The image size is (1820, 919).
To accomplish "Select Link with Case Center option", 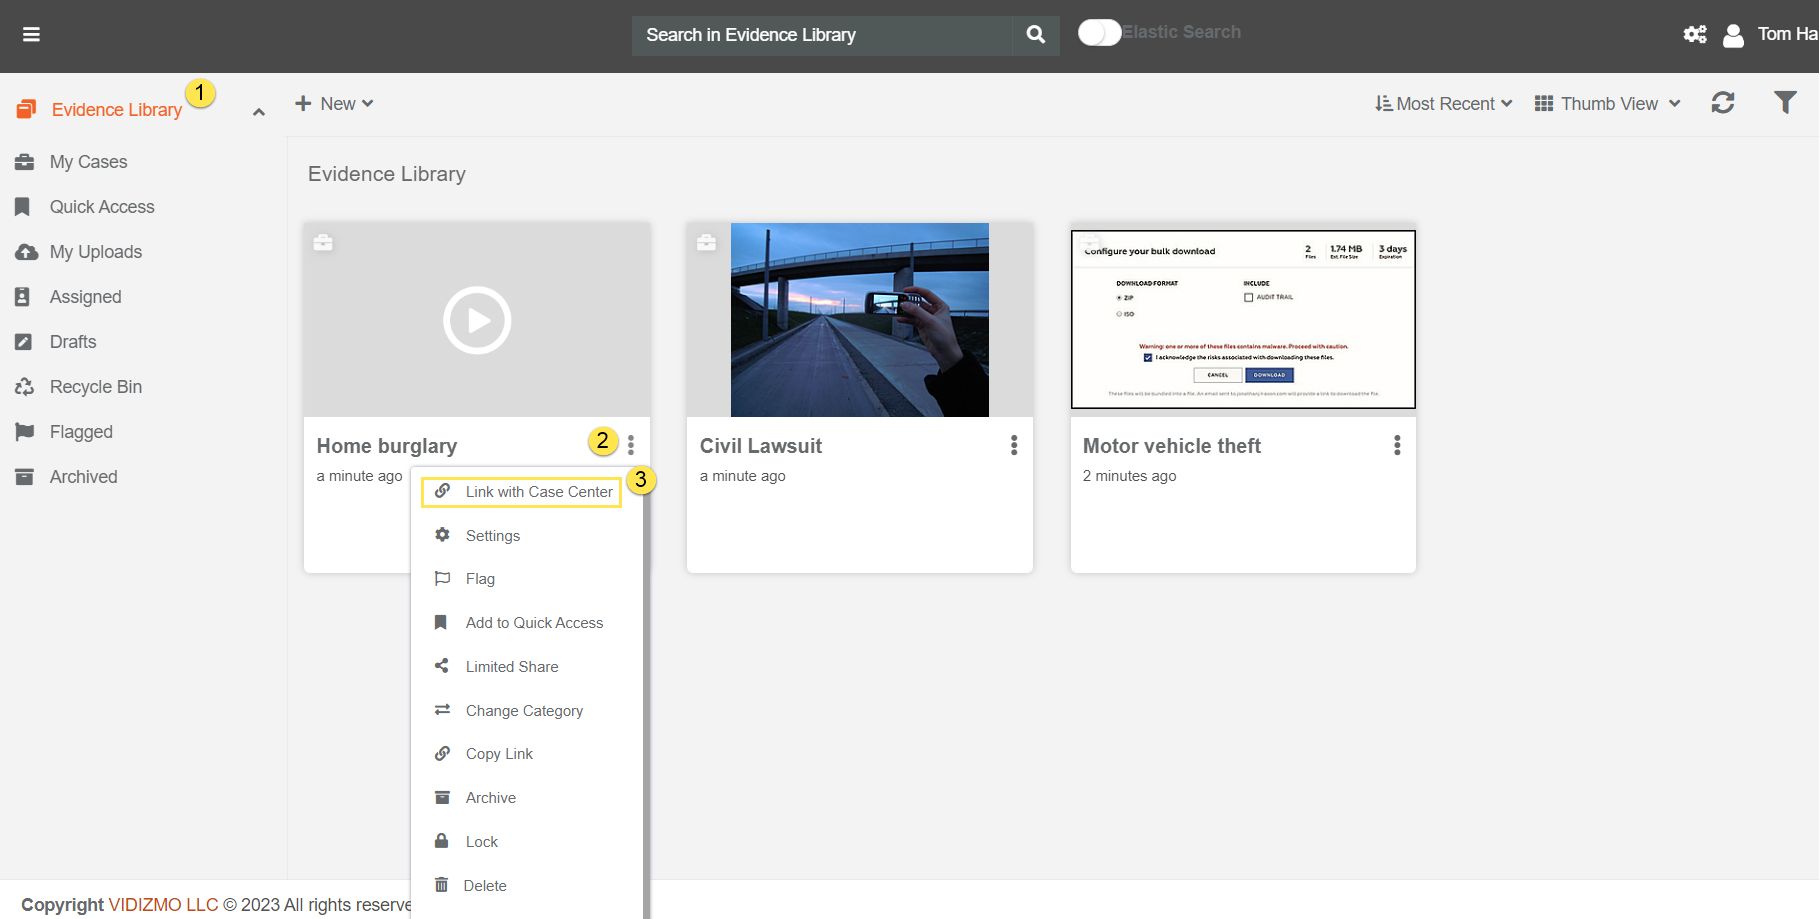I will point(538,492).
